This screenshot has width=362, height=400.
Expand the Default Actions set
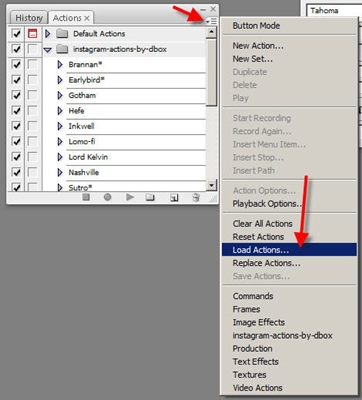pos(48,34)
